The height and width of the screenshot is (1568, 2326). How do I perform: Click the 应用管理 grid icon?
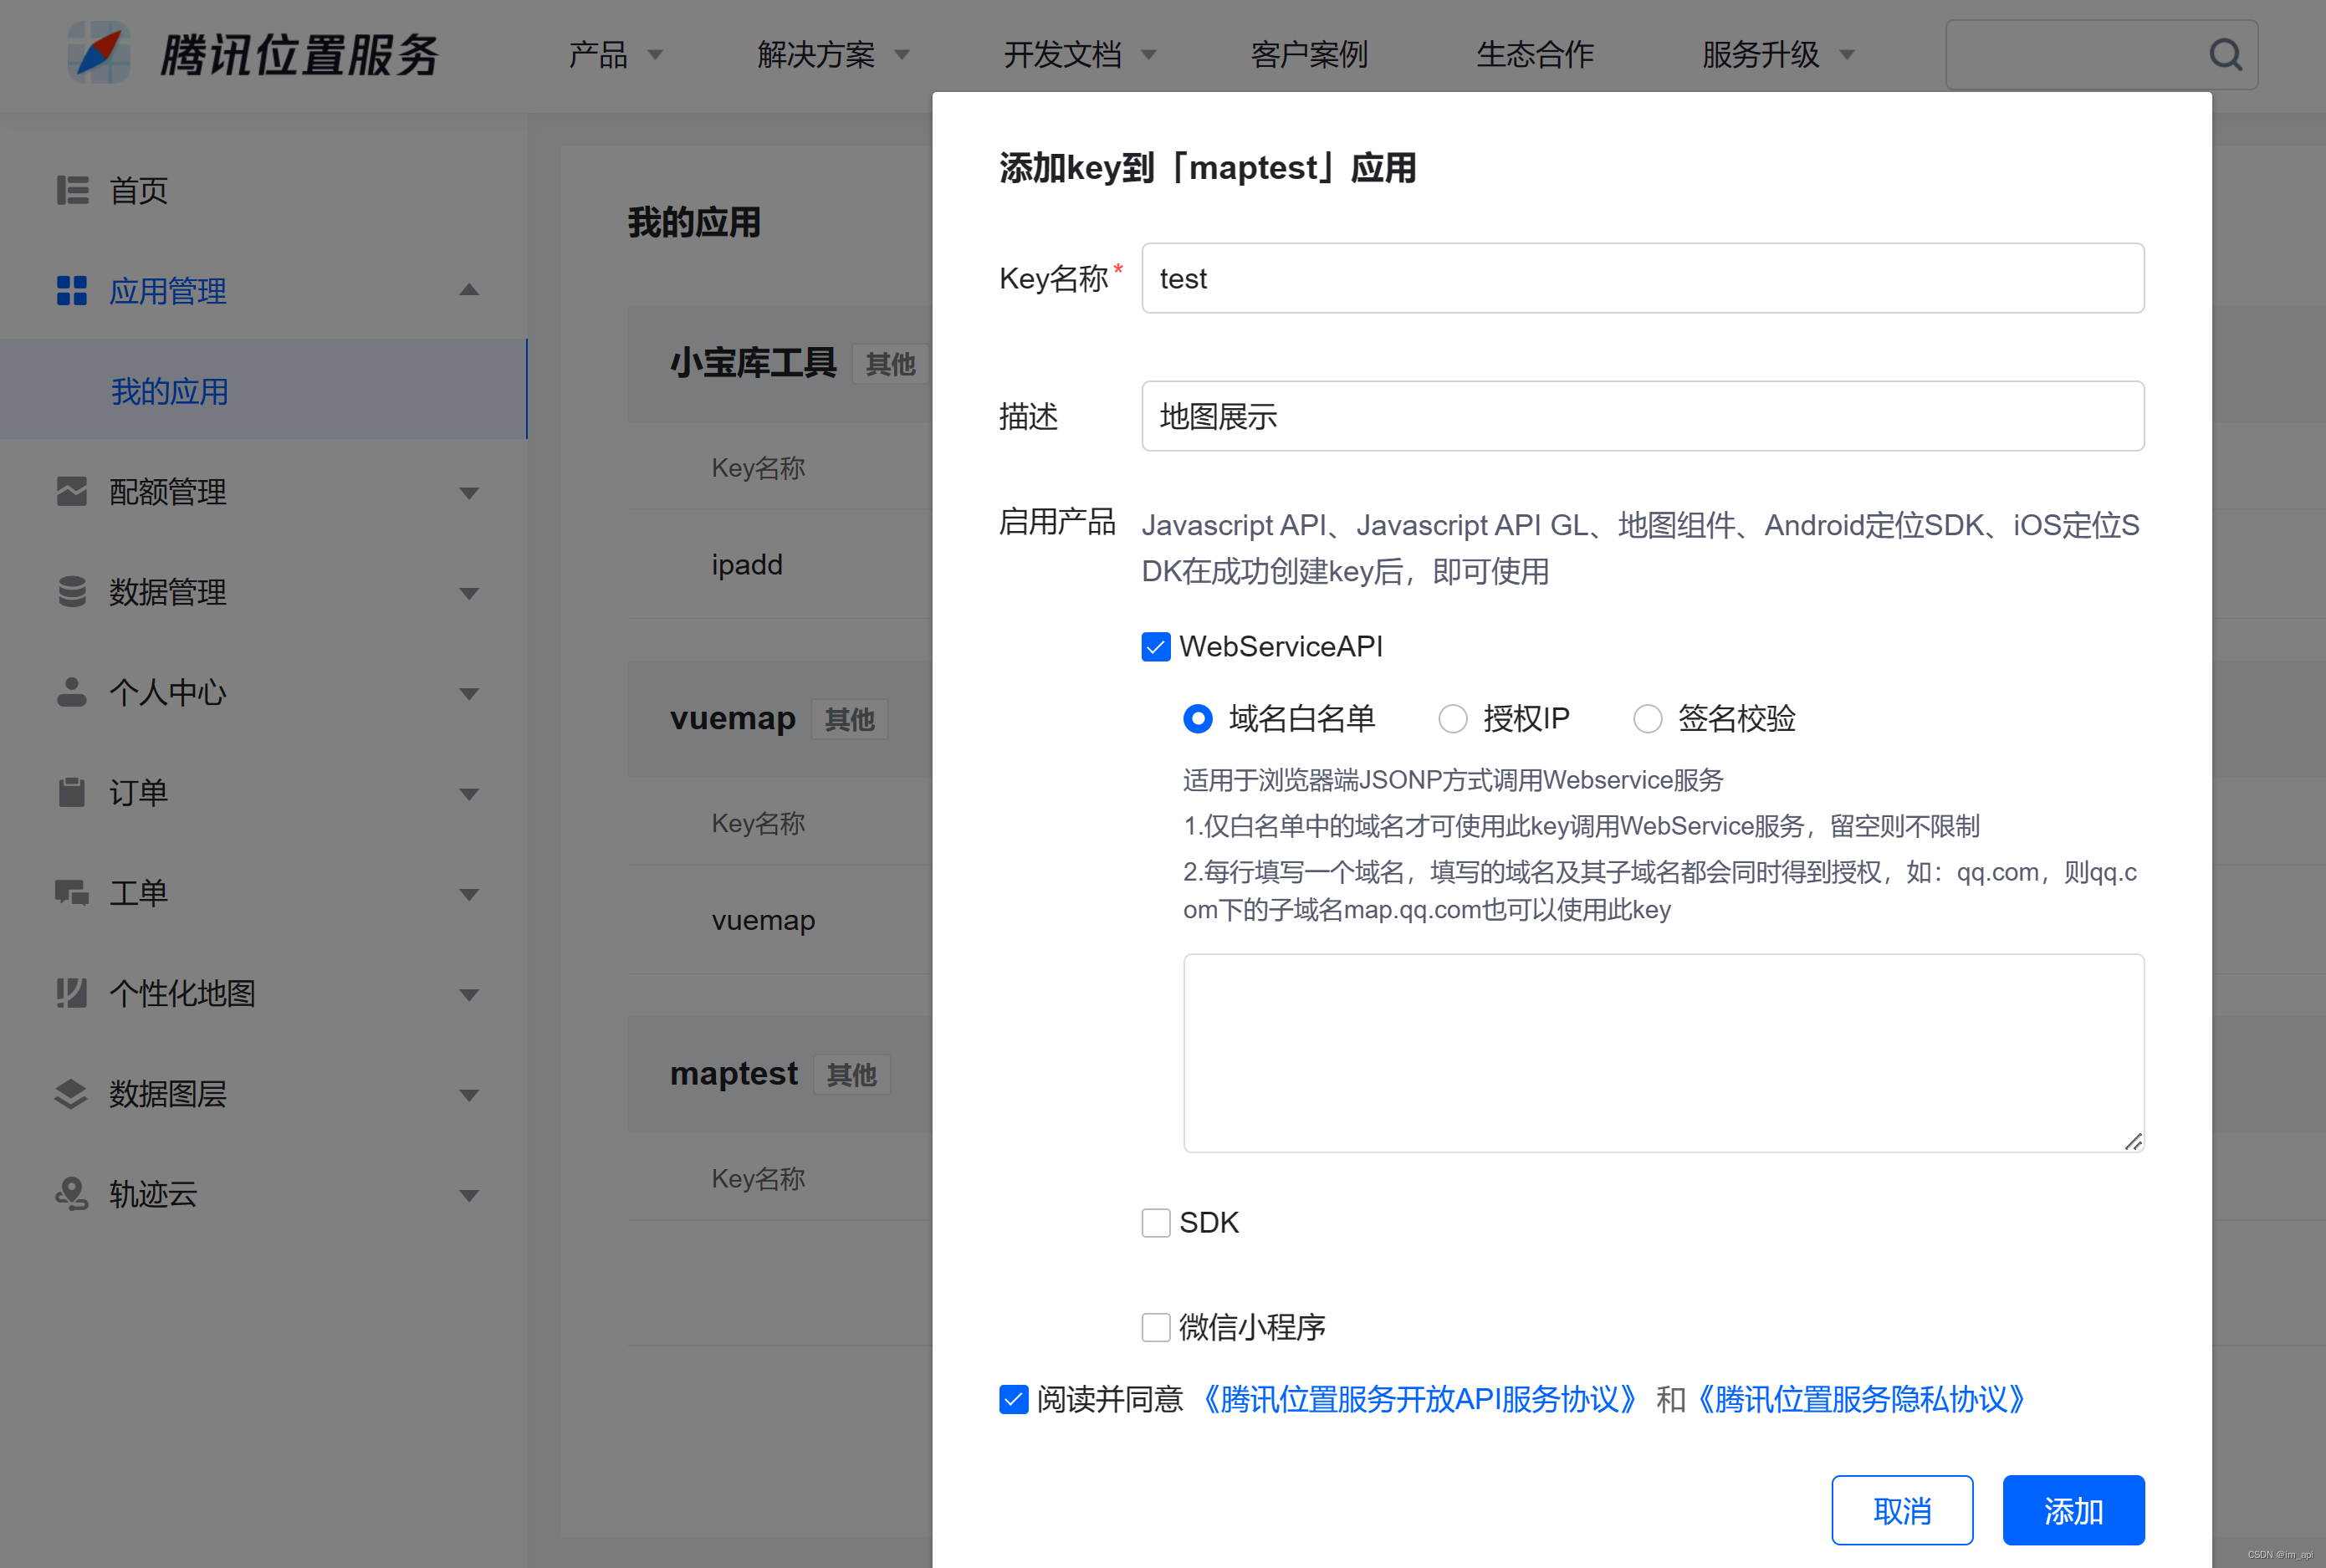coord(72,291)
